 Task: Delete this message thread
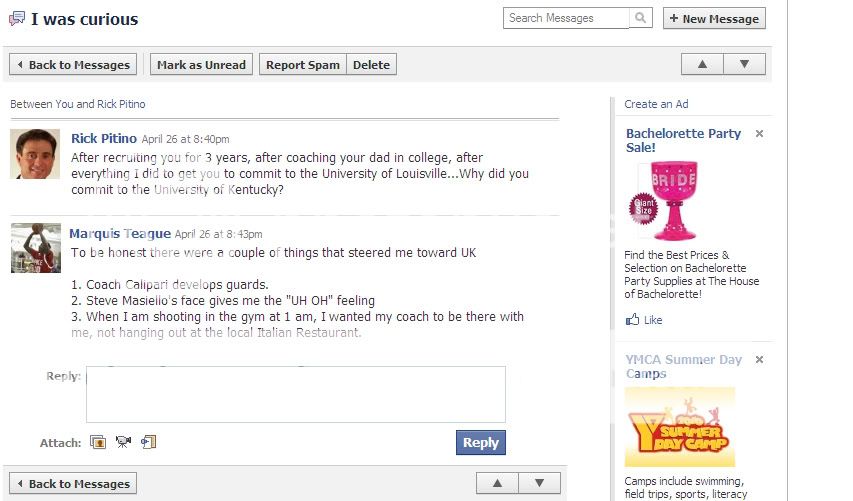372,65
